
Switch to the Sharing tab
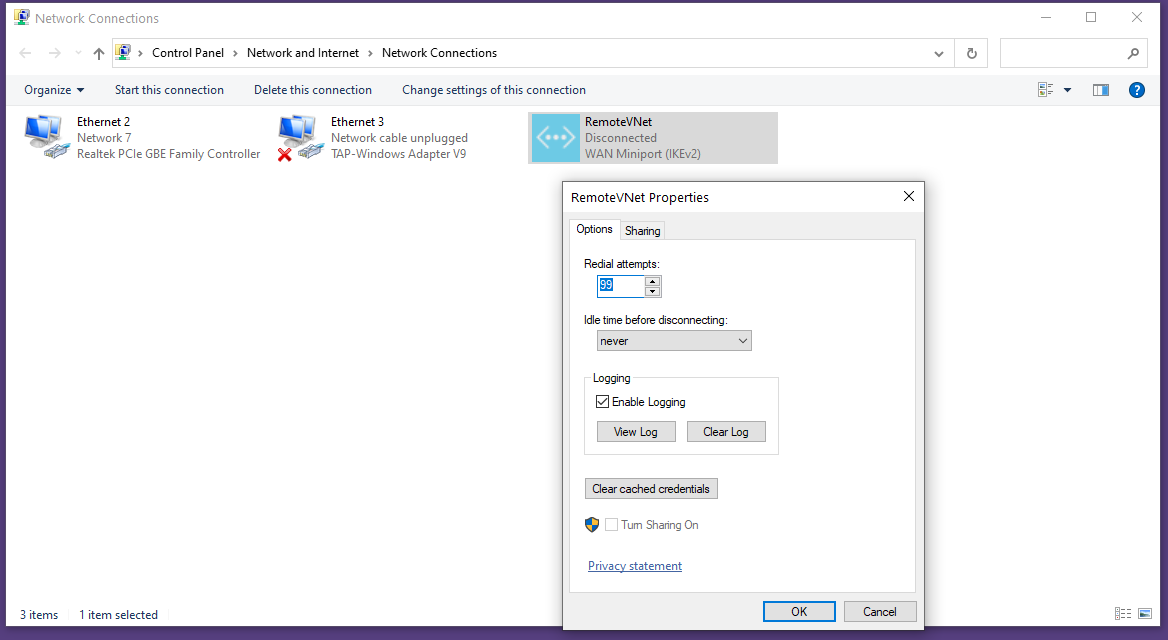pyautogui.click(x=642, y=230)
